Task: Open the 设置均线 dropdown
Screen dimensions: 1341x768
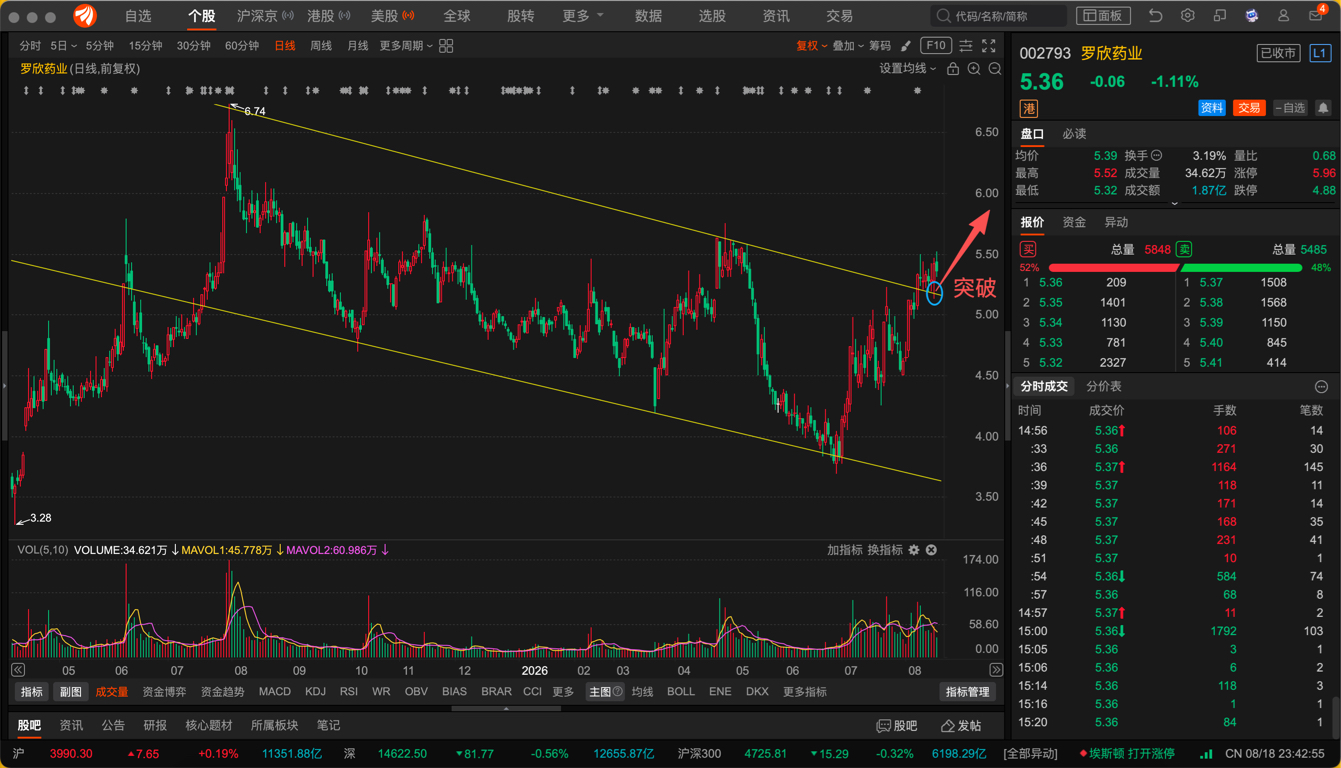Action: click(x=908, y=69)
